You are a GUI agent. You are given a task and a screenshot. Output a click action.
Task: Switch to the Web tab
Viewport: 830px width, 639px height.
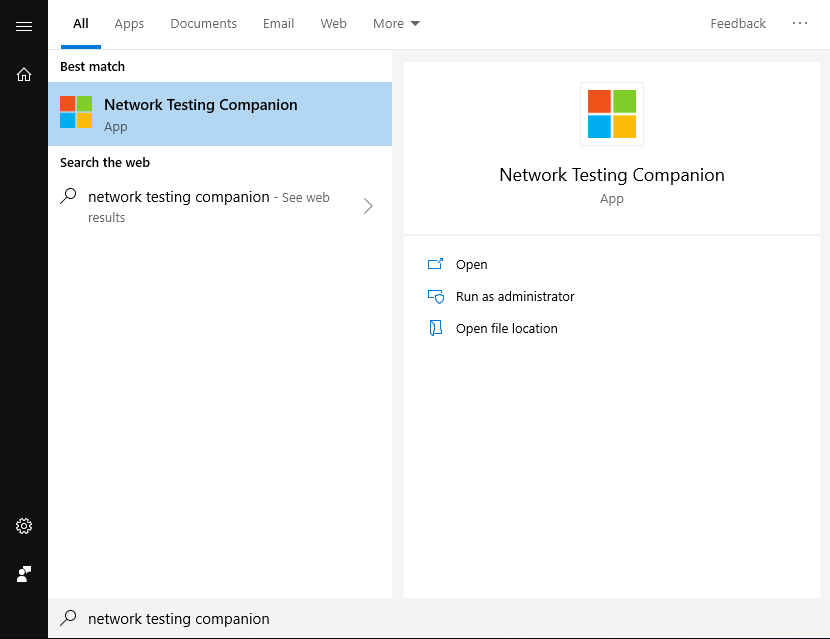[x=333, y=24]
